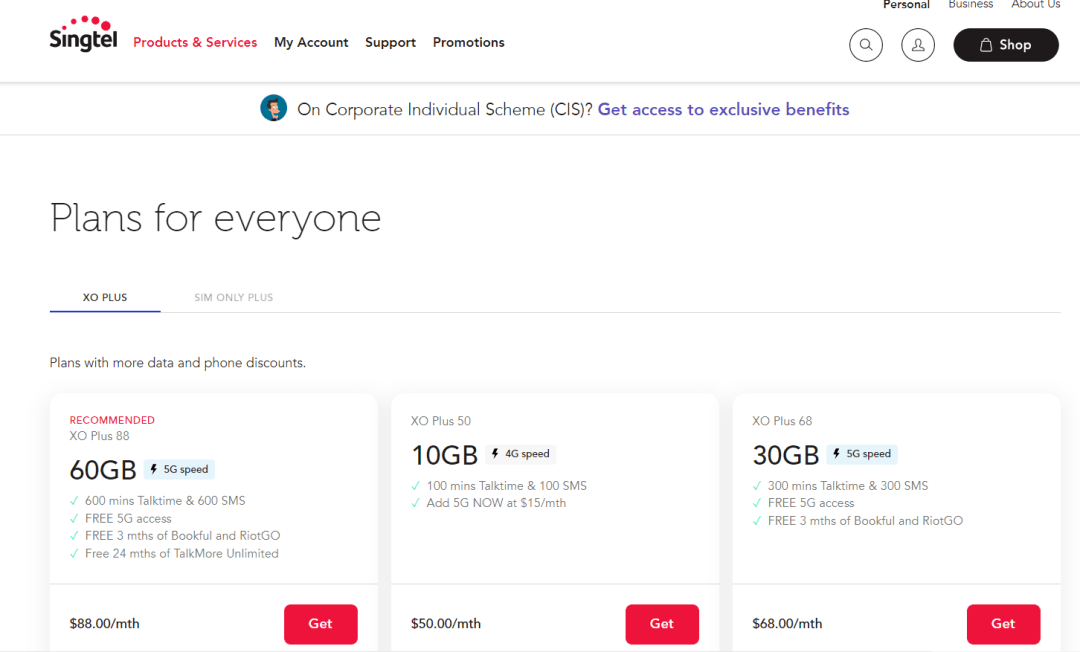The image size is (1080, 652).
Task: Click the XO Plus 68 plan card
Action: coord(896,490)
